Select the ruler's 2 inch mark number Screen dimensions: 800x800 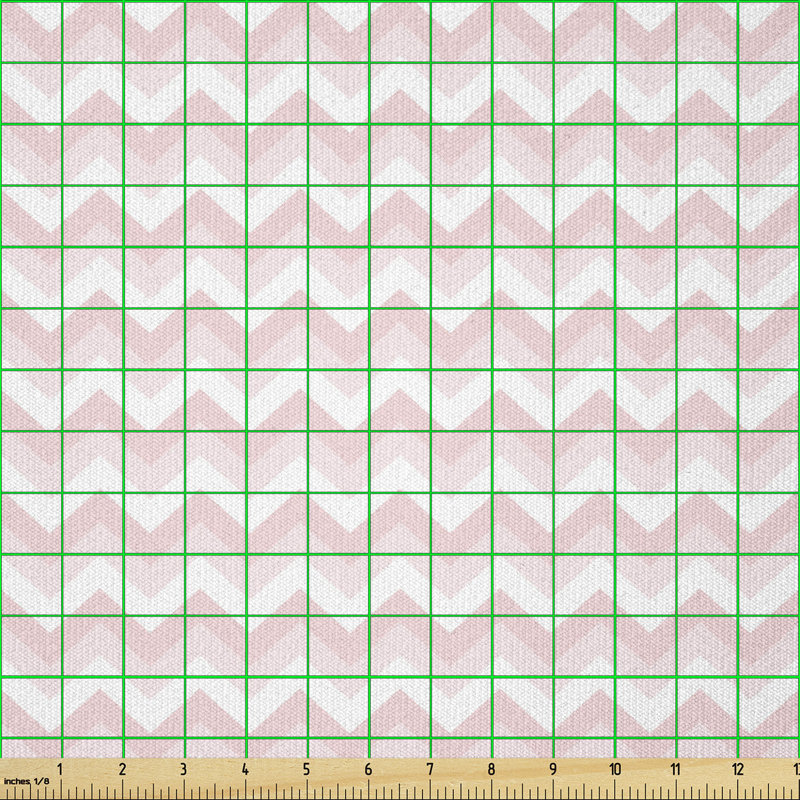pyautogui.click(x=122, y=769)
